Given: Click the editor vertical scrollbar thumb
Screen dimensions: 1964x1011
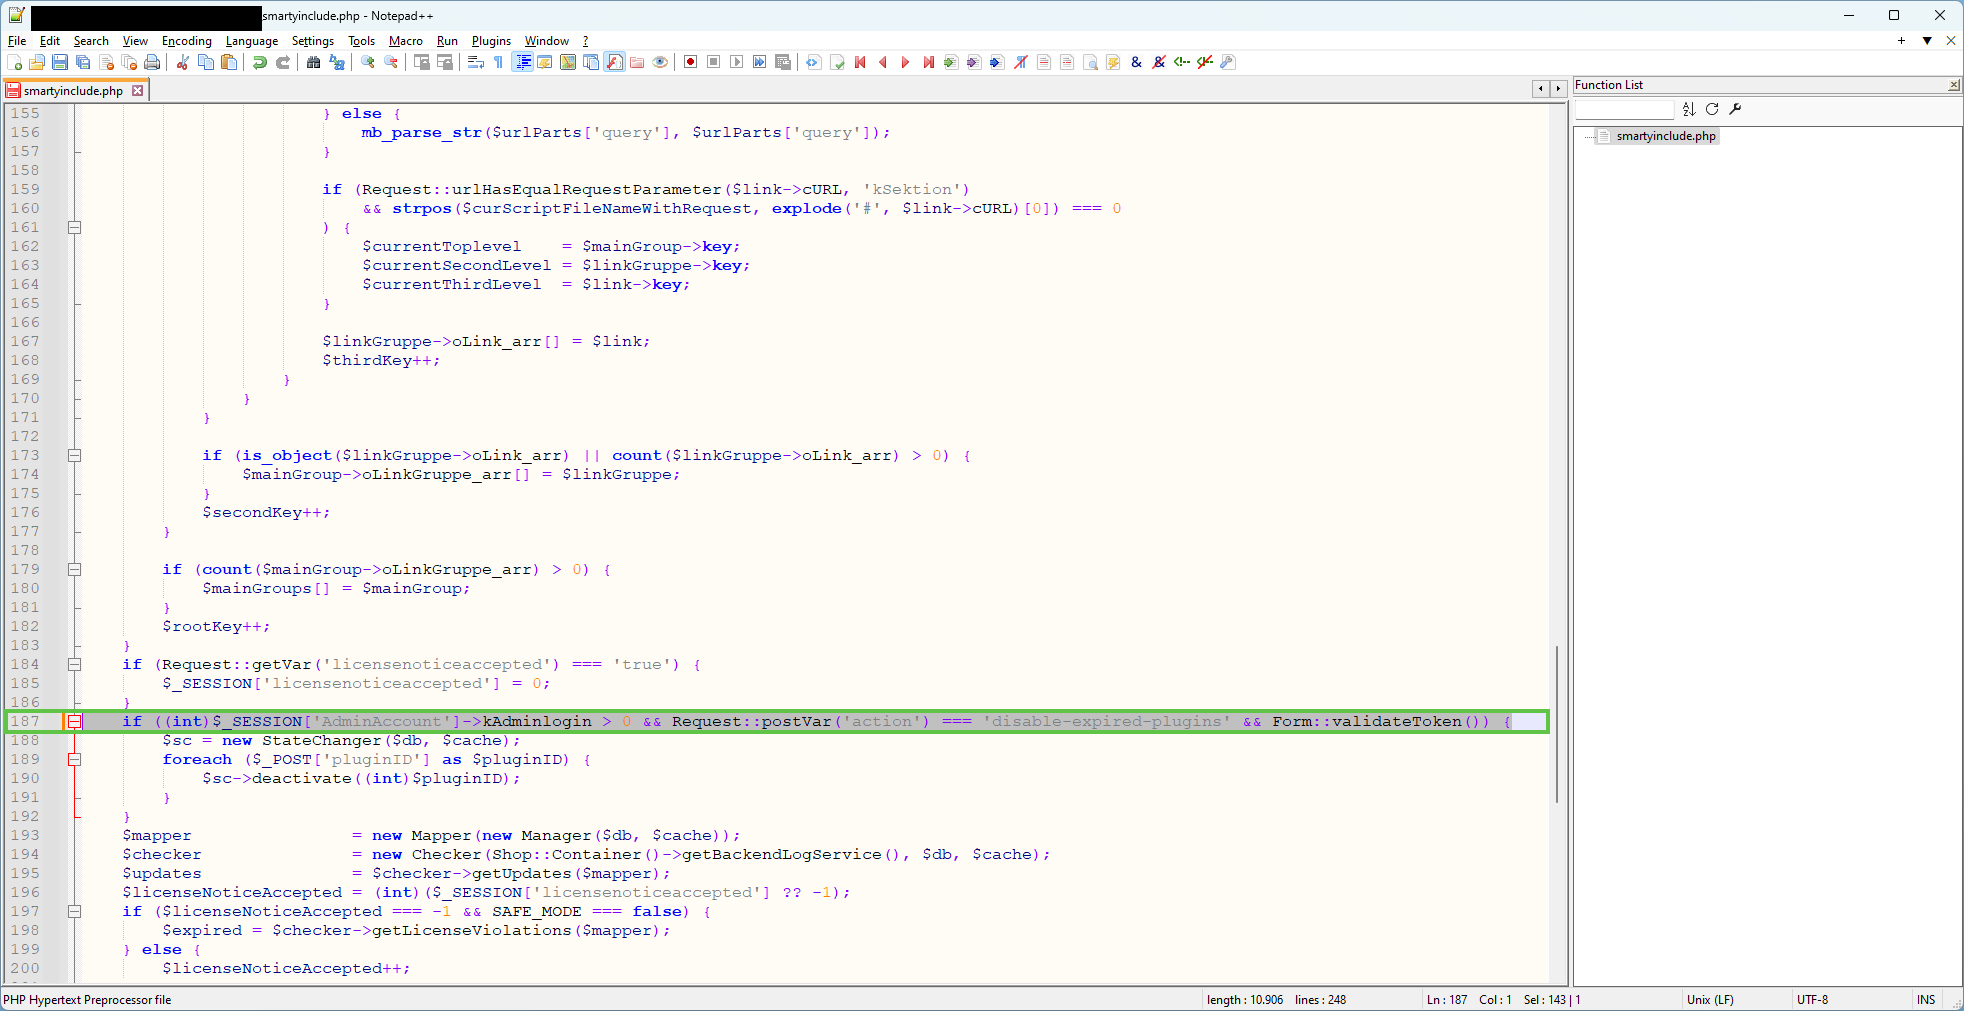Looking at the screenshot, I should [1557, 723].
